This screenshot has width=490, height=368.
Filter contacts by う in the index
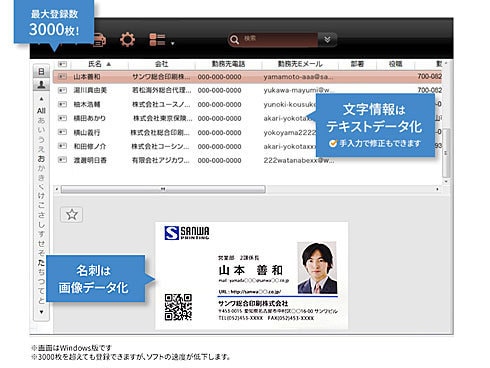click(41, 139)
